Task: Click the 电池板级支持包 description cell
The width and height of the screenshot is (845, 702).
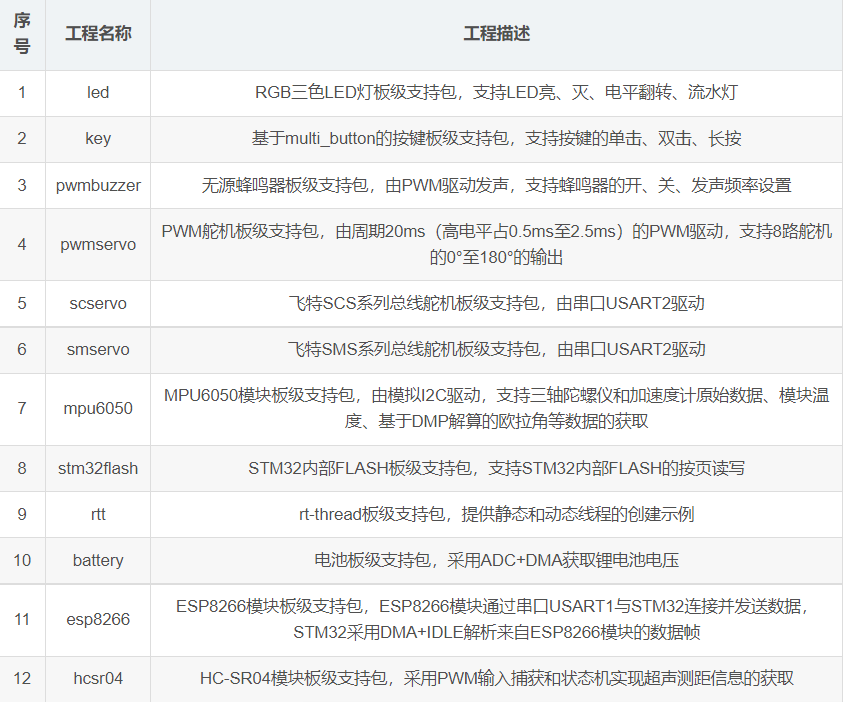Action: coord(497,561)
